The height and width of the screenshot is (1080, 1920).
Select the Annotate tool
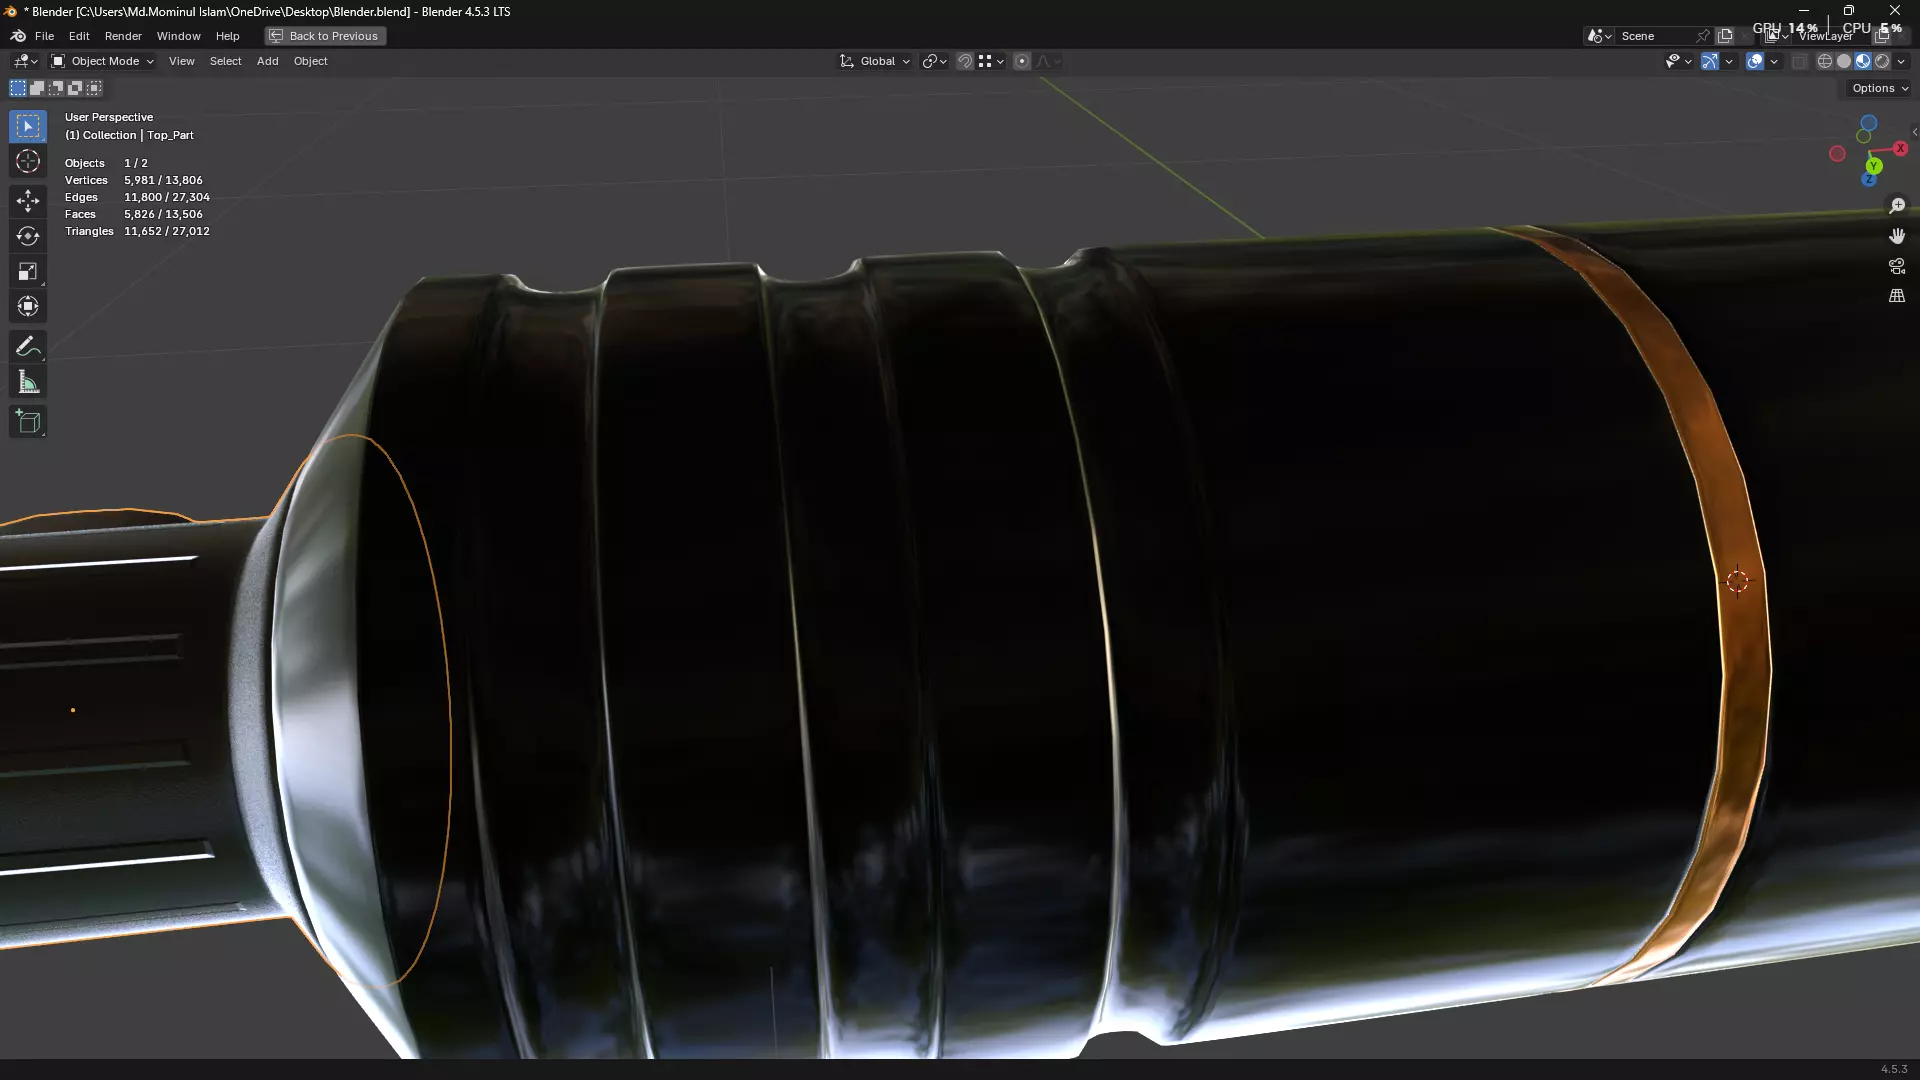coord(28,347)
